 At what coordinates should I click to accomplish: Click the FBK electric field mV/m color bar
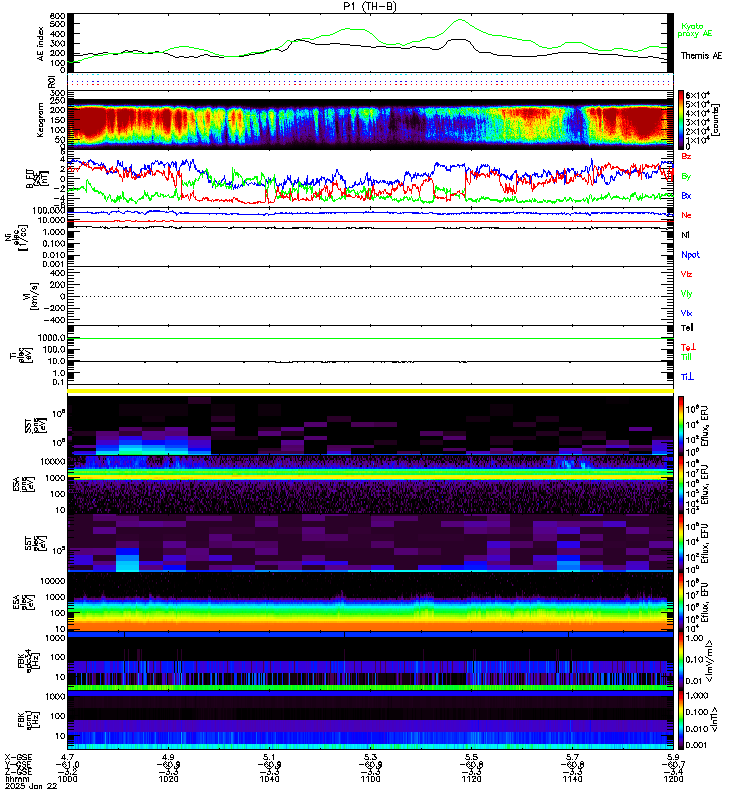coord(681,661)
